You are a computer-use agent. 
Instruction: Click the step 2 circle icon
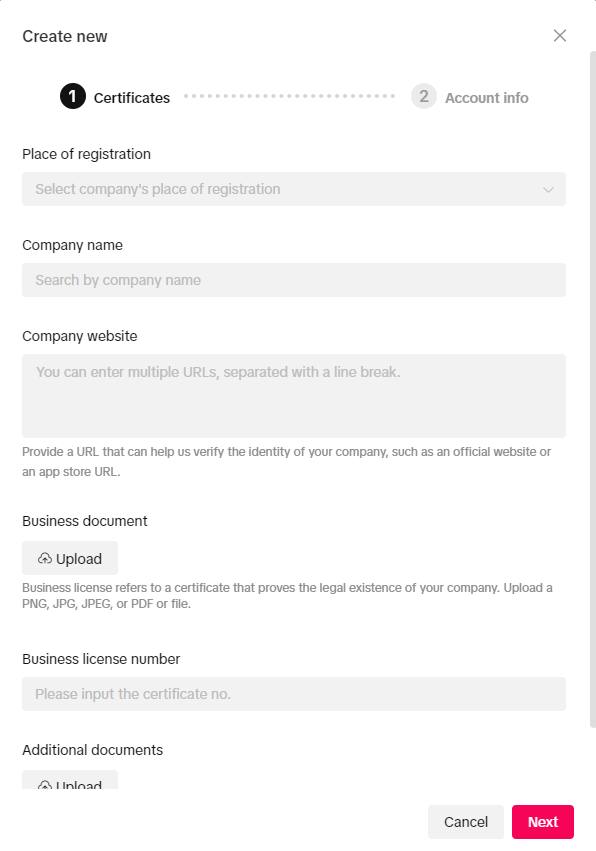[424, 96]
